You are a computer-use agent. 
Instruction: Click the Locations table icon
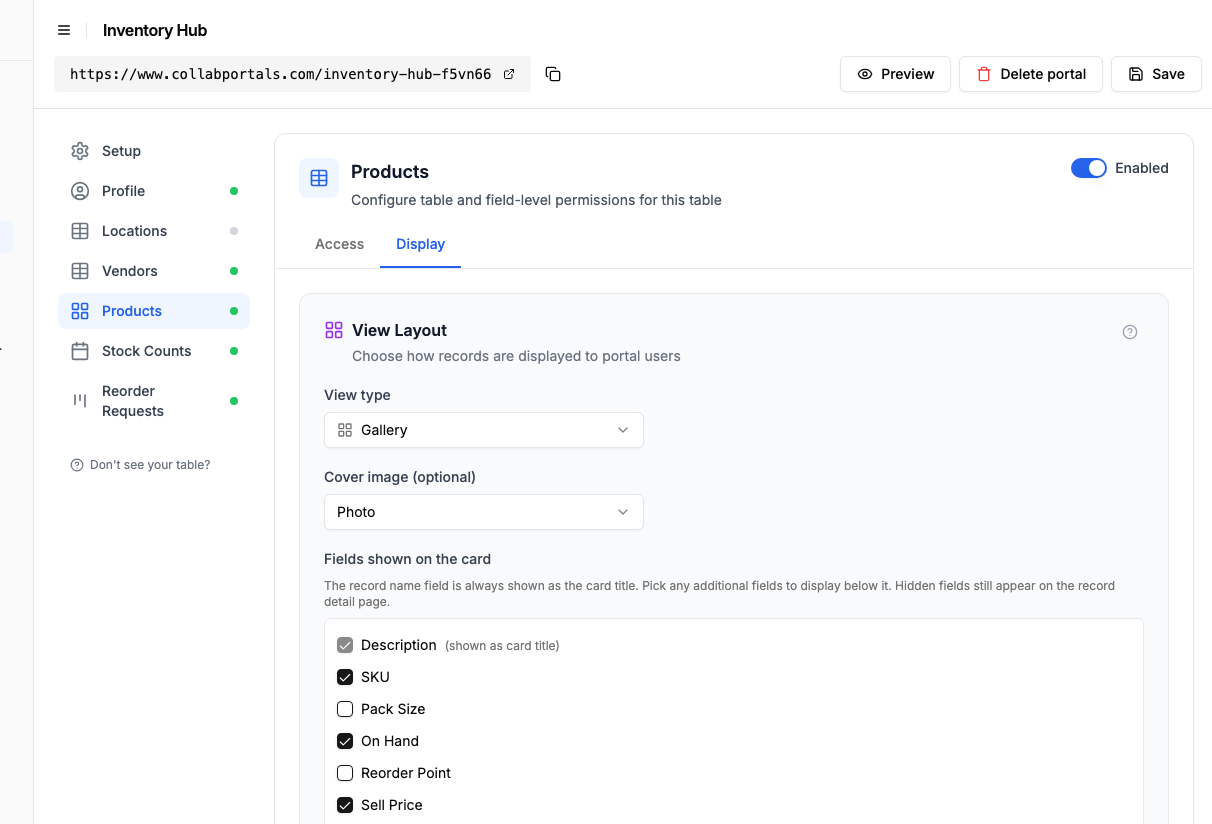(80, 231)
